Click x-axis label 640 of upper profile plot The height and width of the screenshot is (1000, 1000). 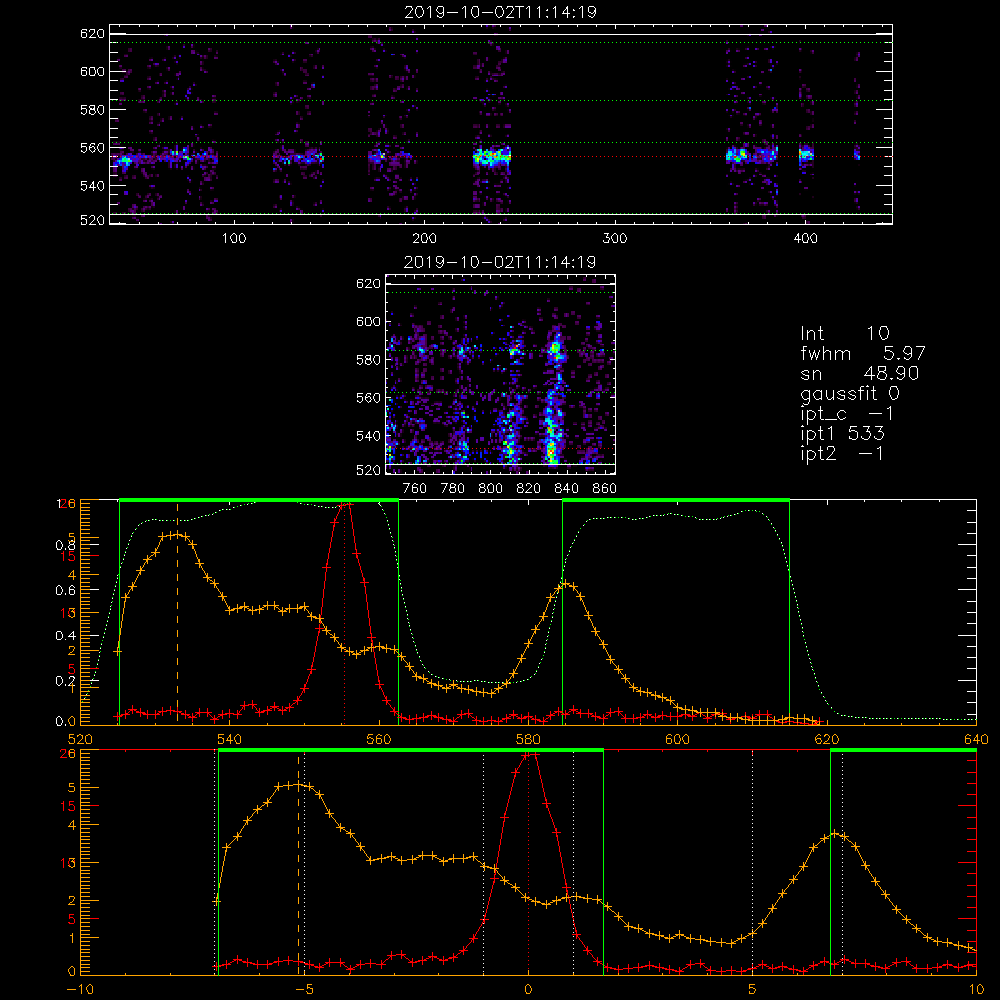coord(976,739)
